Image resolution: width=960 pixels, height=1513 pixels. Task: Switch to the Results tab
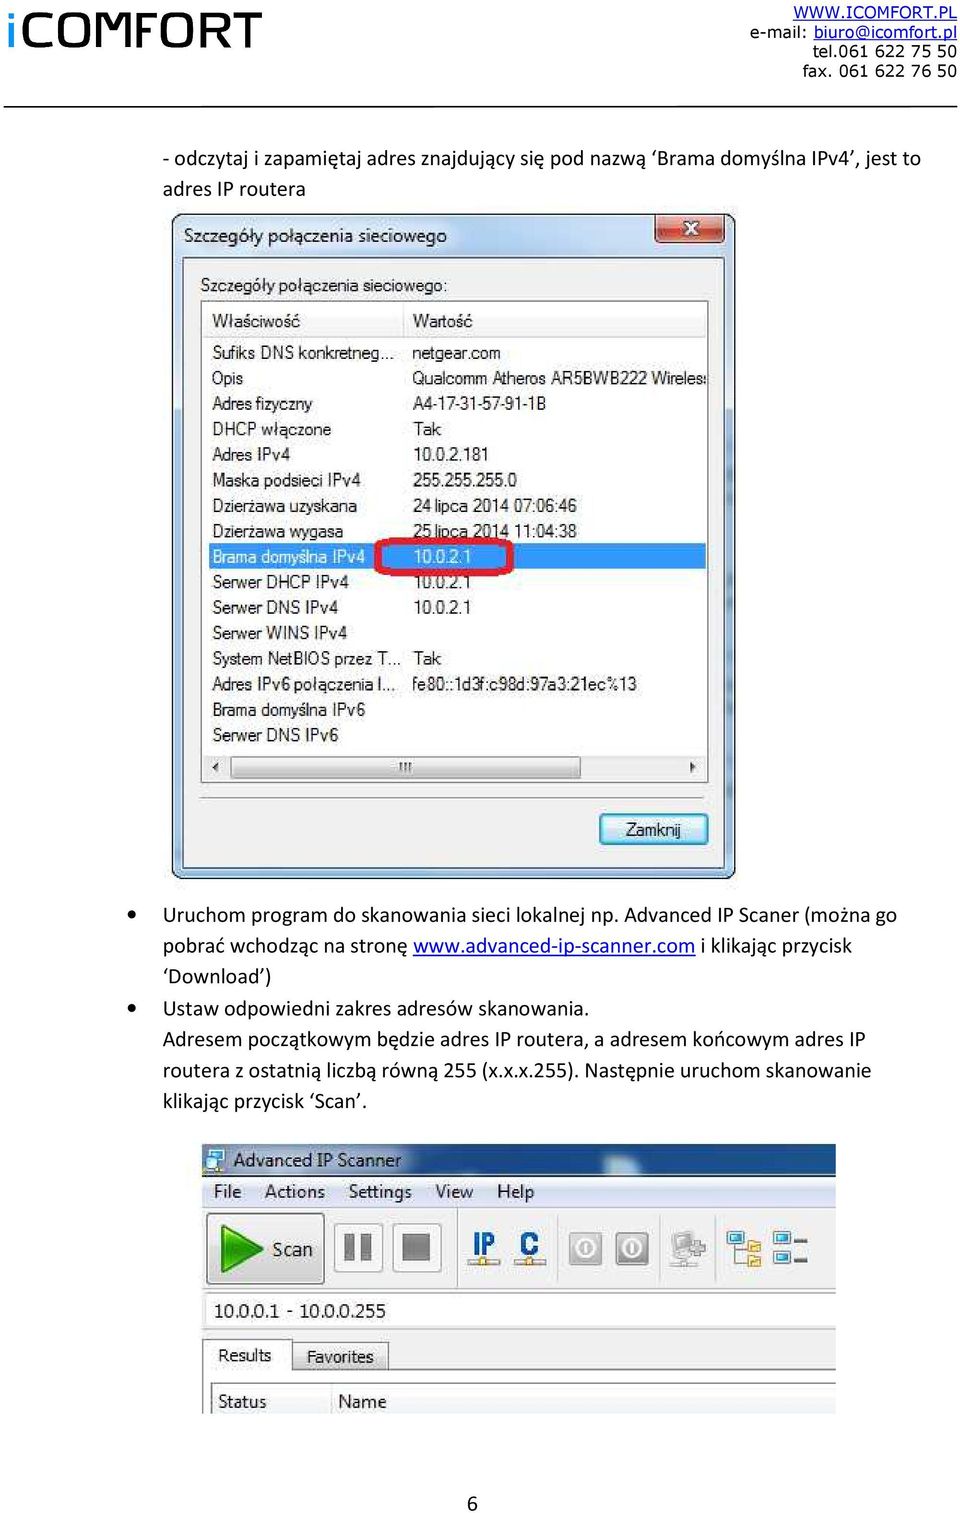[x=245, y=1355]
